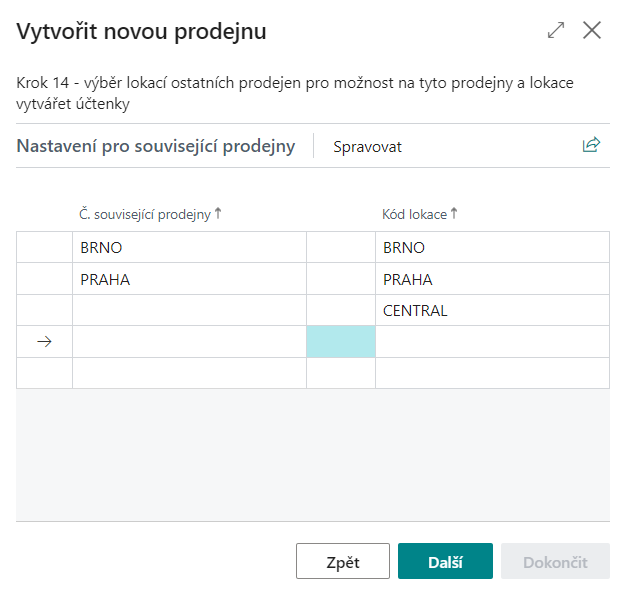Close the Vytvořit novou prodejnu dialog
633x602 pixels.
[x=592, y=30]
